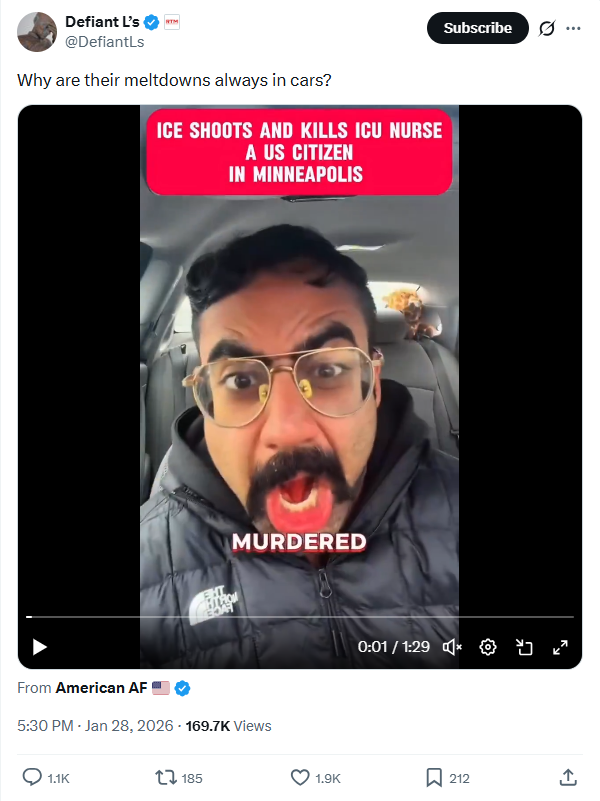Seek along the video progress bar

click(300, 617)
